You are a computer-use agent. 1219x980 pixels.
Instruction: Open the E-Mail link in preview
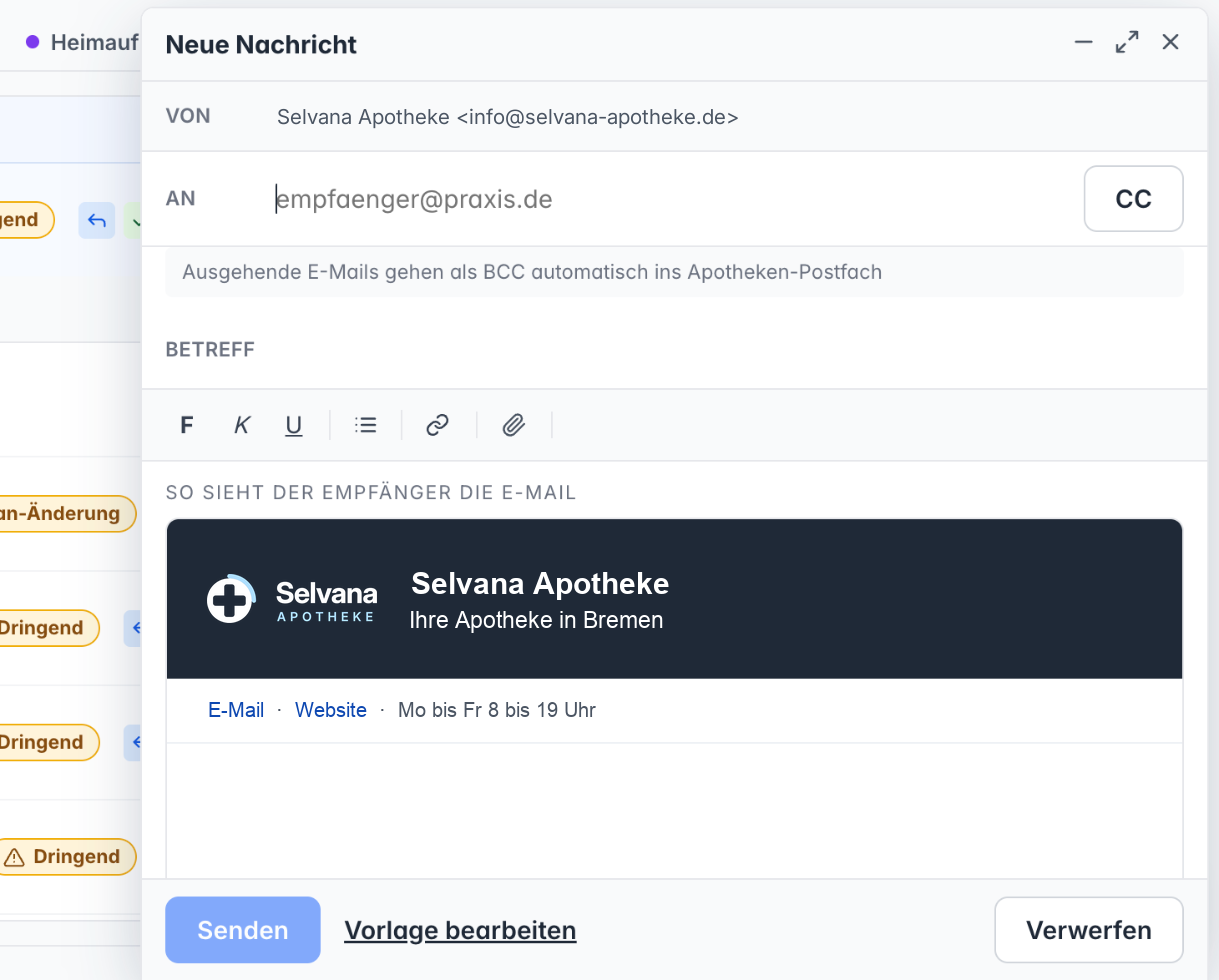tap(236, 710)
